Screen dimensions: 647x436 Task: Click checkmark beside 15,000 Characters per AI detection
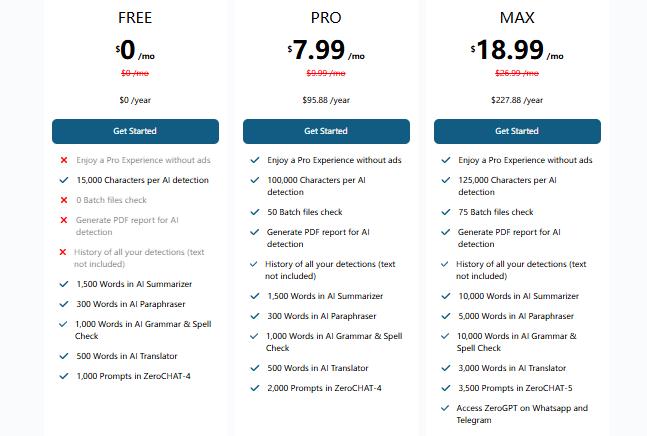click(x=64, y=180)
